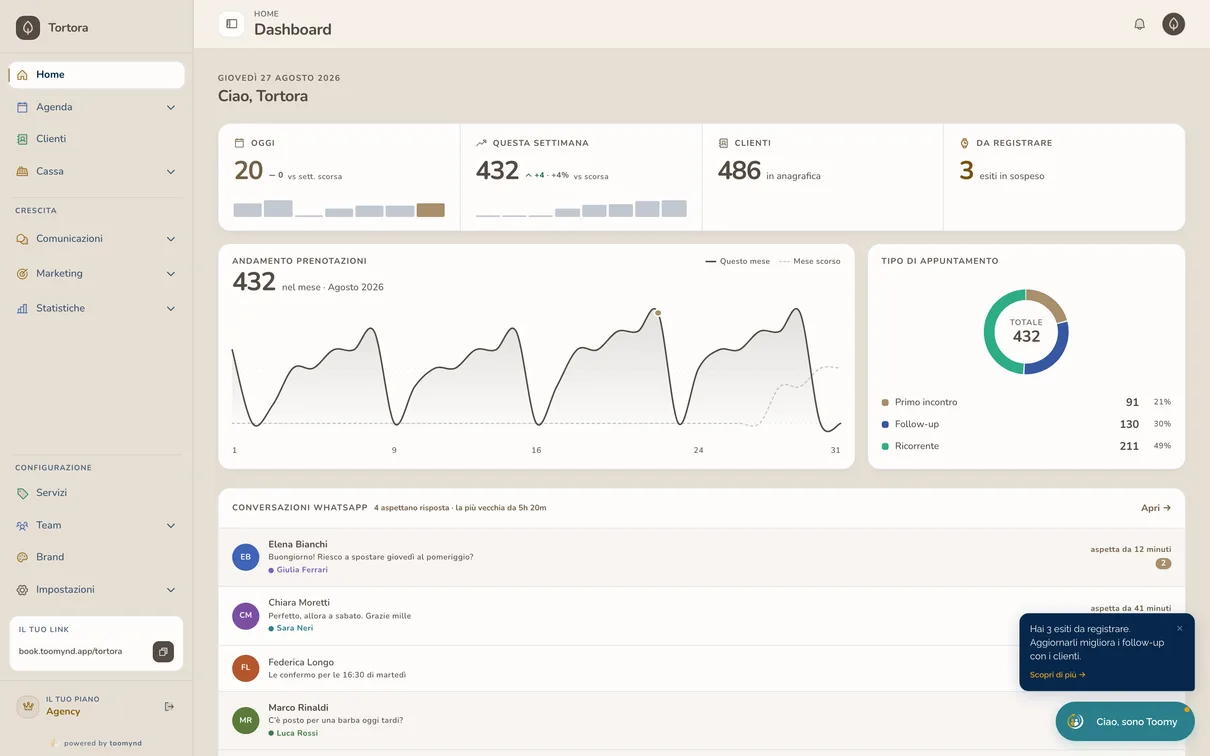Open Marco Rinaldi conversation

point(701,721)
